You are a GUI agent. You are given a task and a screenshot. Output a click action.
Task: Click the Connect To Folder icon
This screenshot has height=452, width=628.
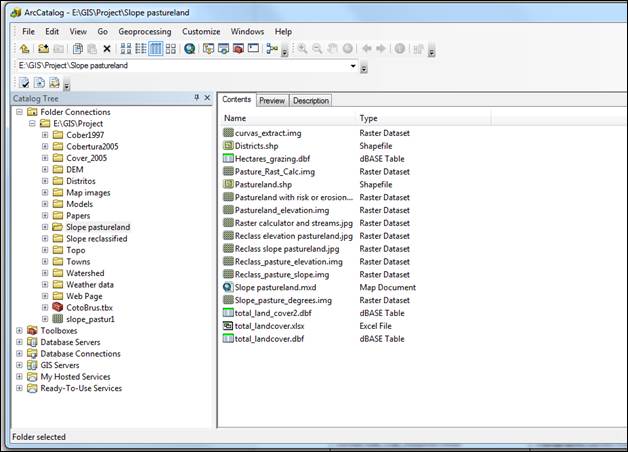tap(43, 48)
